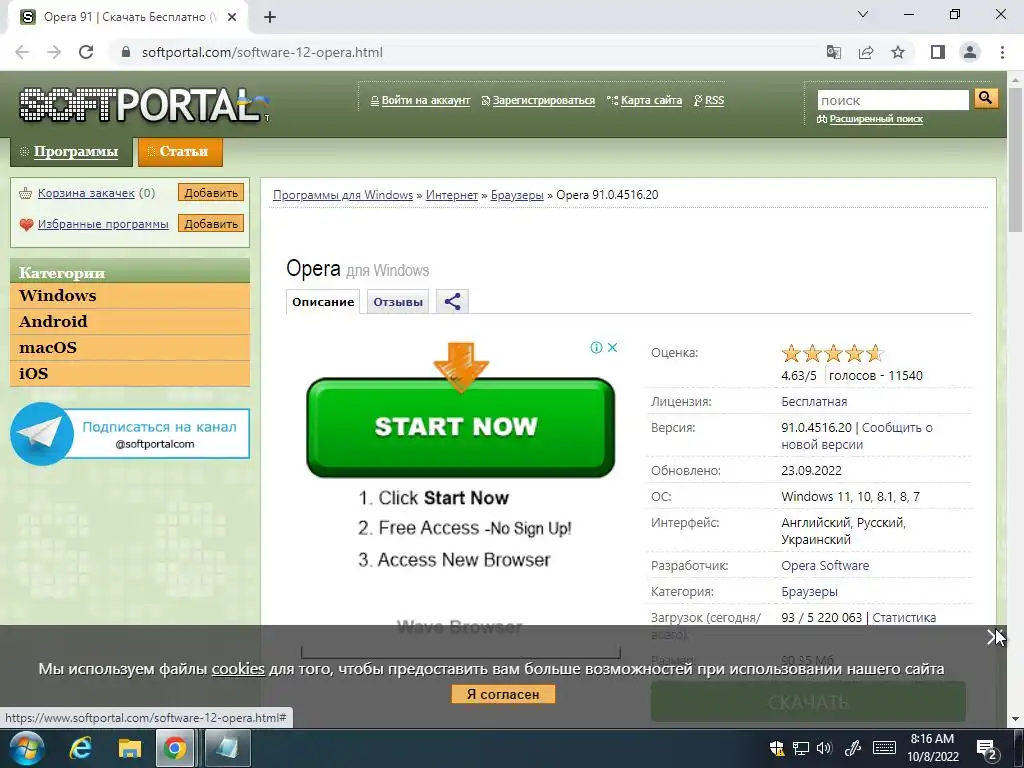This screenshot has height=768, width=1024.
Task: Open Программы для Windows breadcrumb
Action: [343, 195]
